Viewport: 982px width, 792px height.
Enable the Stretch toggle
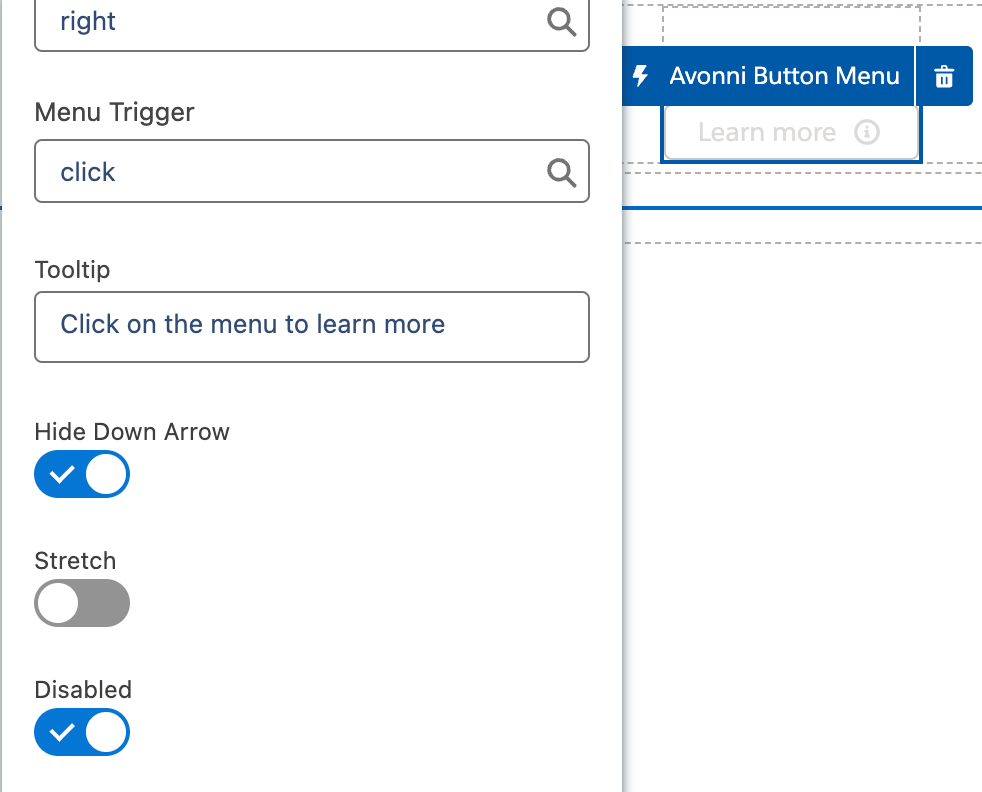(x=82, y=603)
